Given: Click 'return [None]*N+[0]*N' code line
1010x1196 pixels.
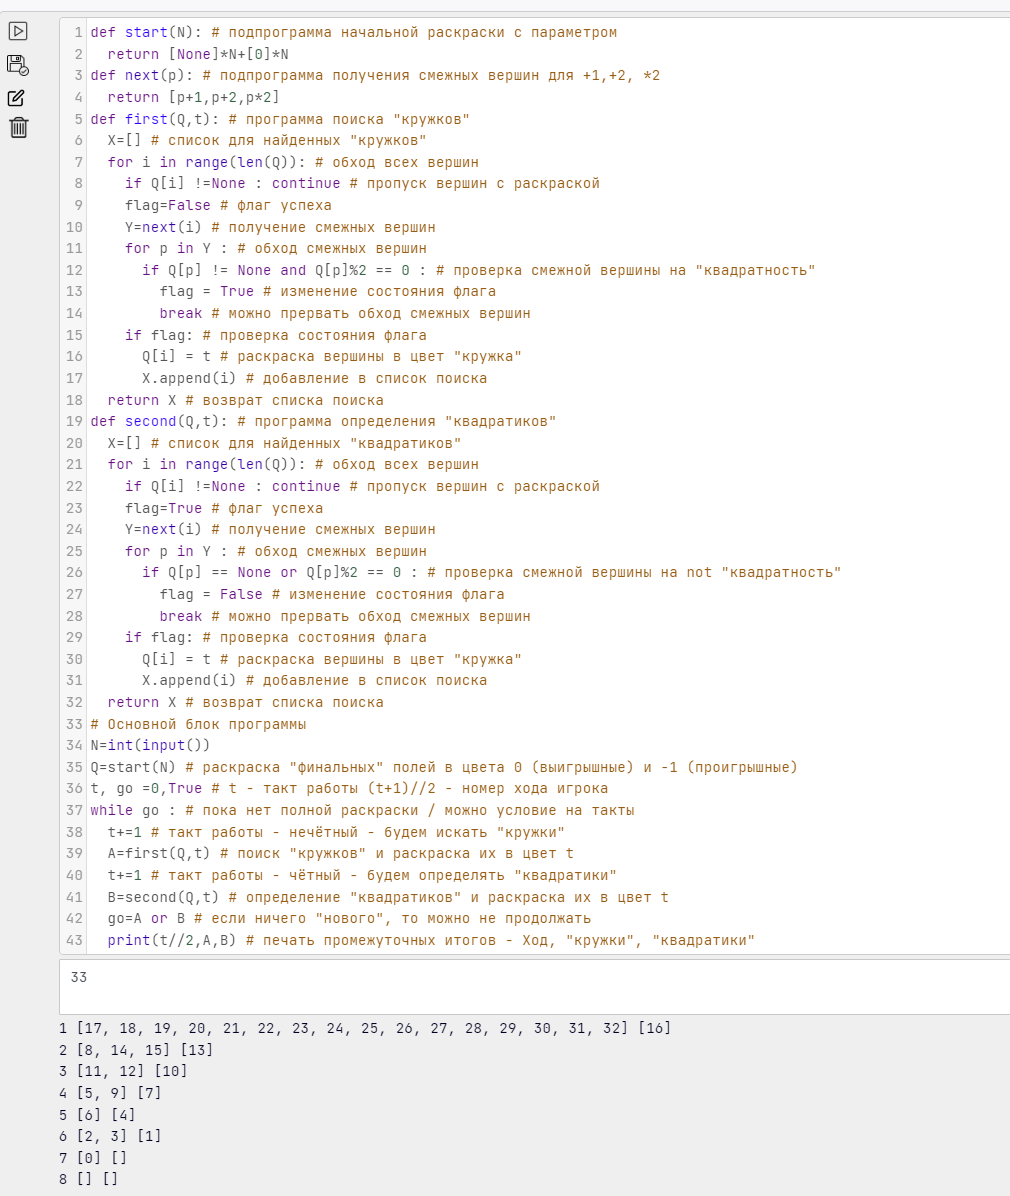Looking at the screenshot, I should (x=198, y=54).
